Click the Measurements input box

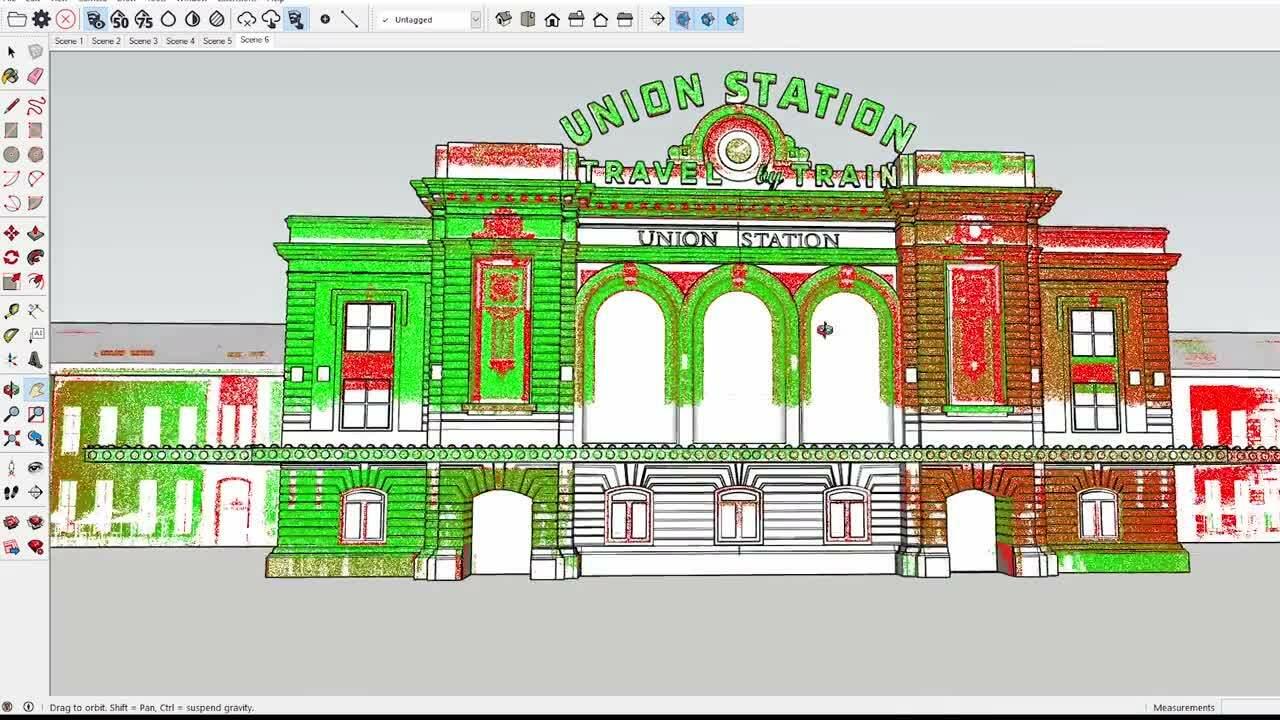pyautogui.click(x=1250, y=707)
